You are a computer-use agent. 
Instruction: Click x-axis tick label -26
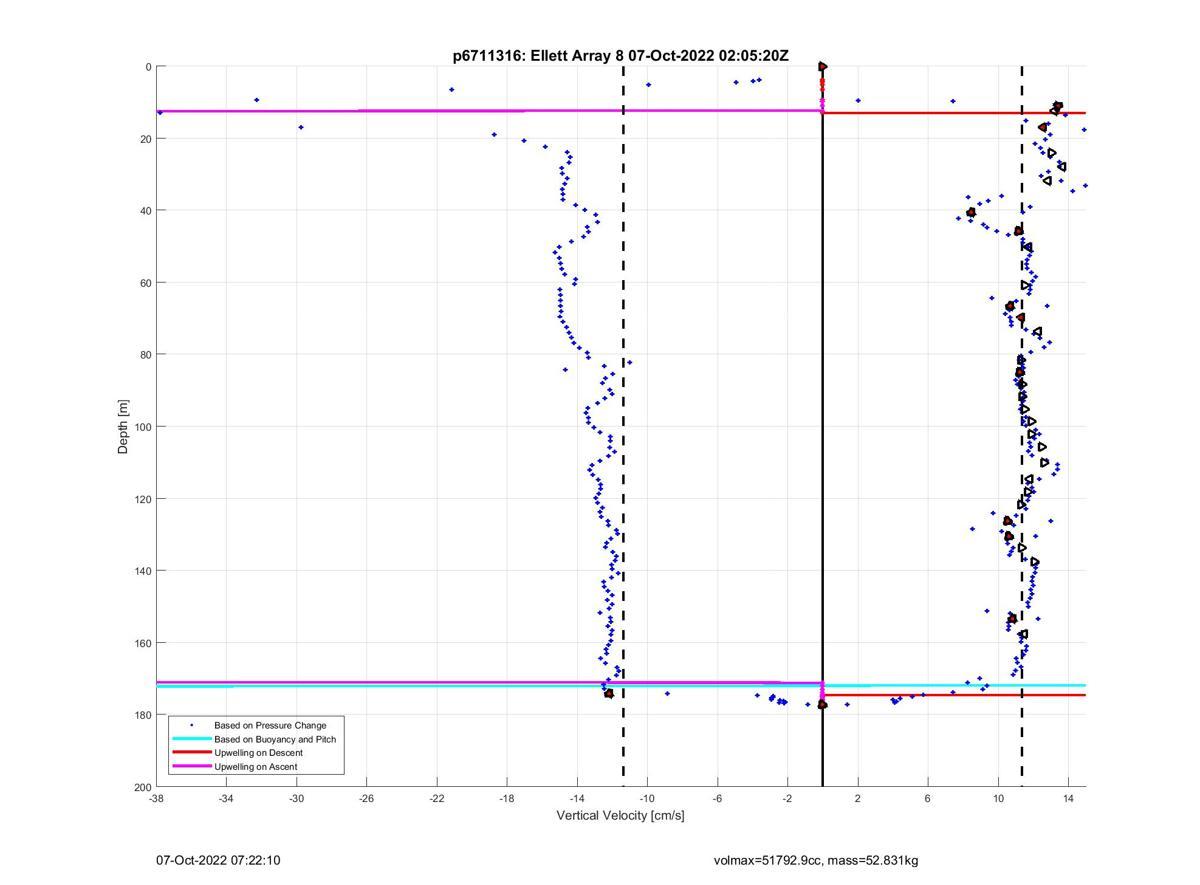(366, 798)
